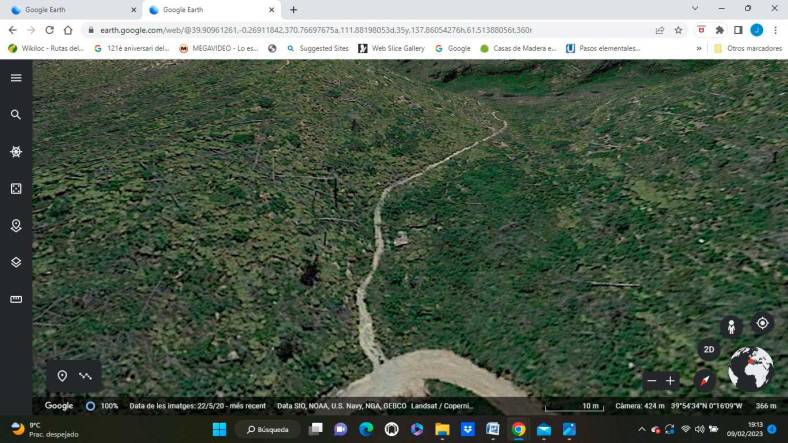The height and width of the screenshot is (443, 788).
Task: Click the mini globe overview thumbnail
Action: click(x=750, y=369)
